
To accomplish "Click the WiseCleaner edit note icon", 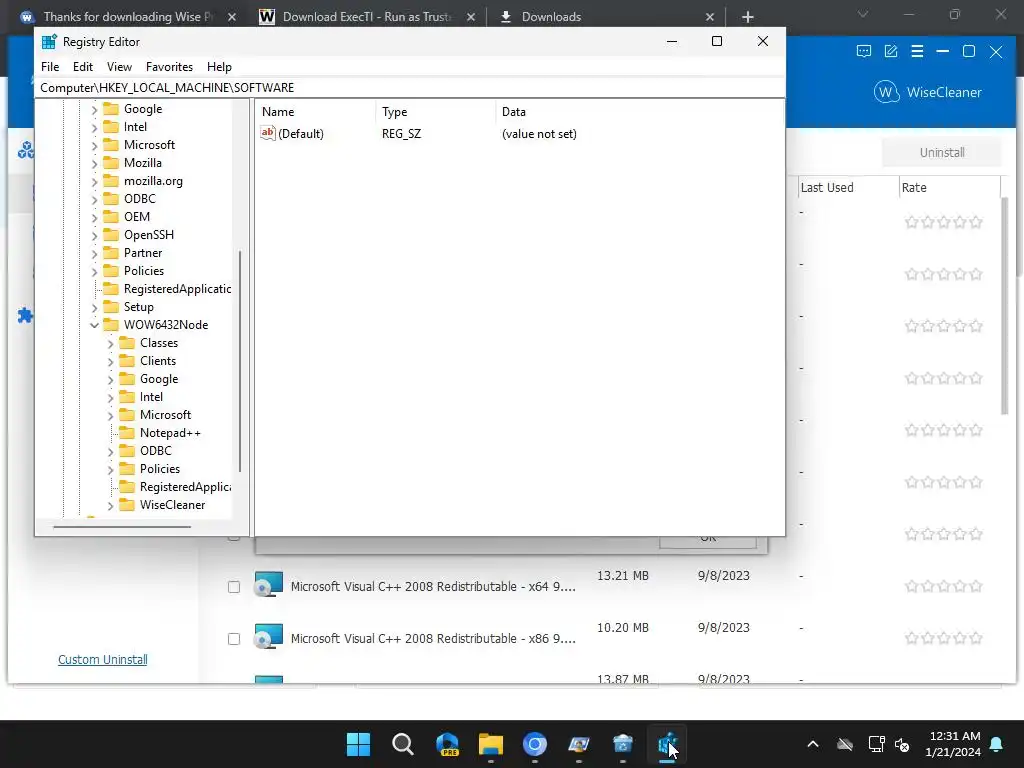I will 891,52.
